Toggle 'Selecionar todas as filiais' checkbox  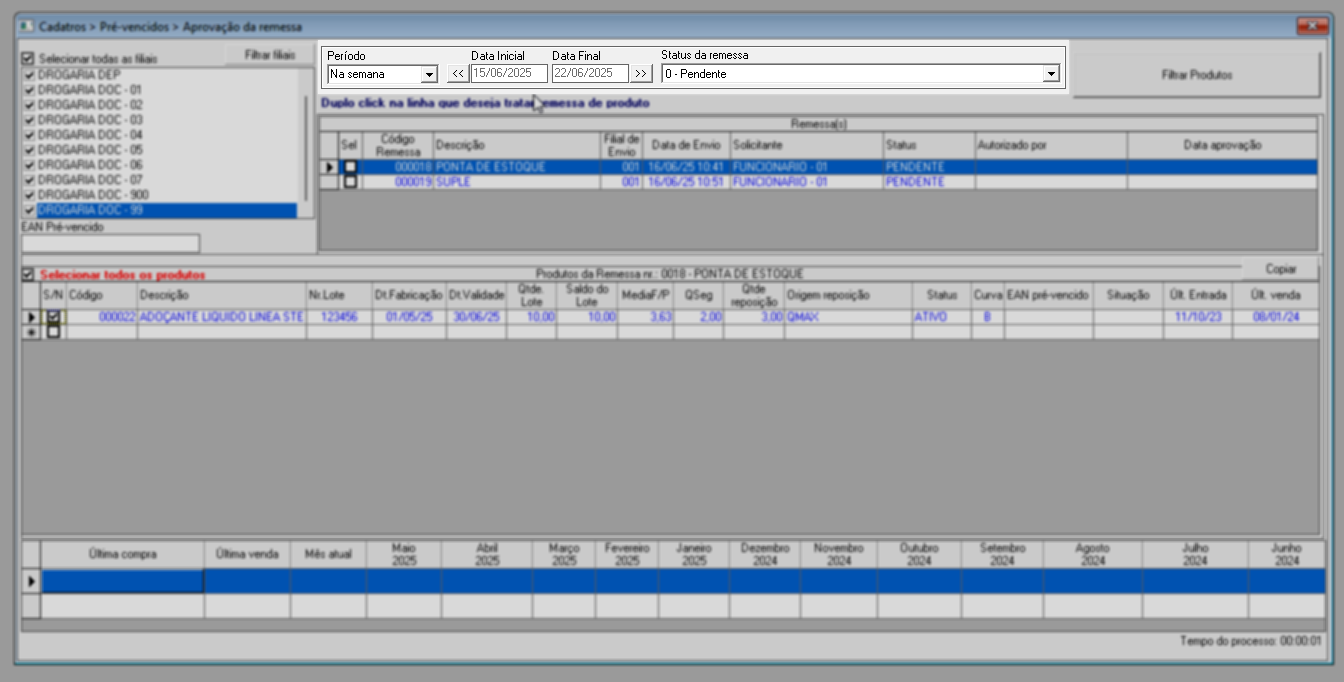click(x=28, y=59)
